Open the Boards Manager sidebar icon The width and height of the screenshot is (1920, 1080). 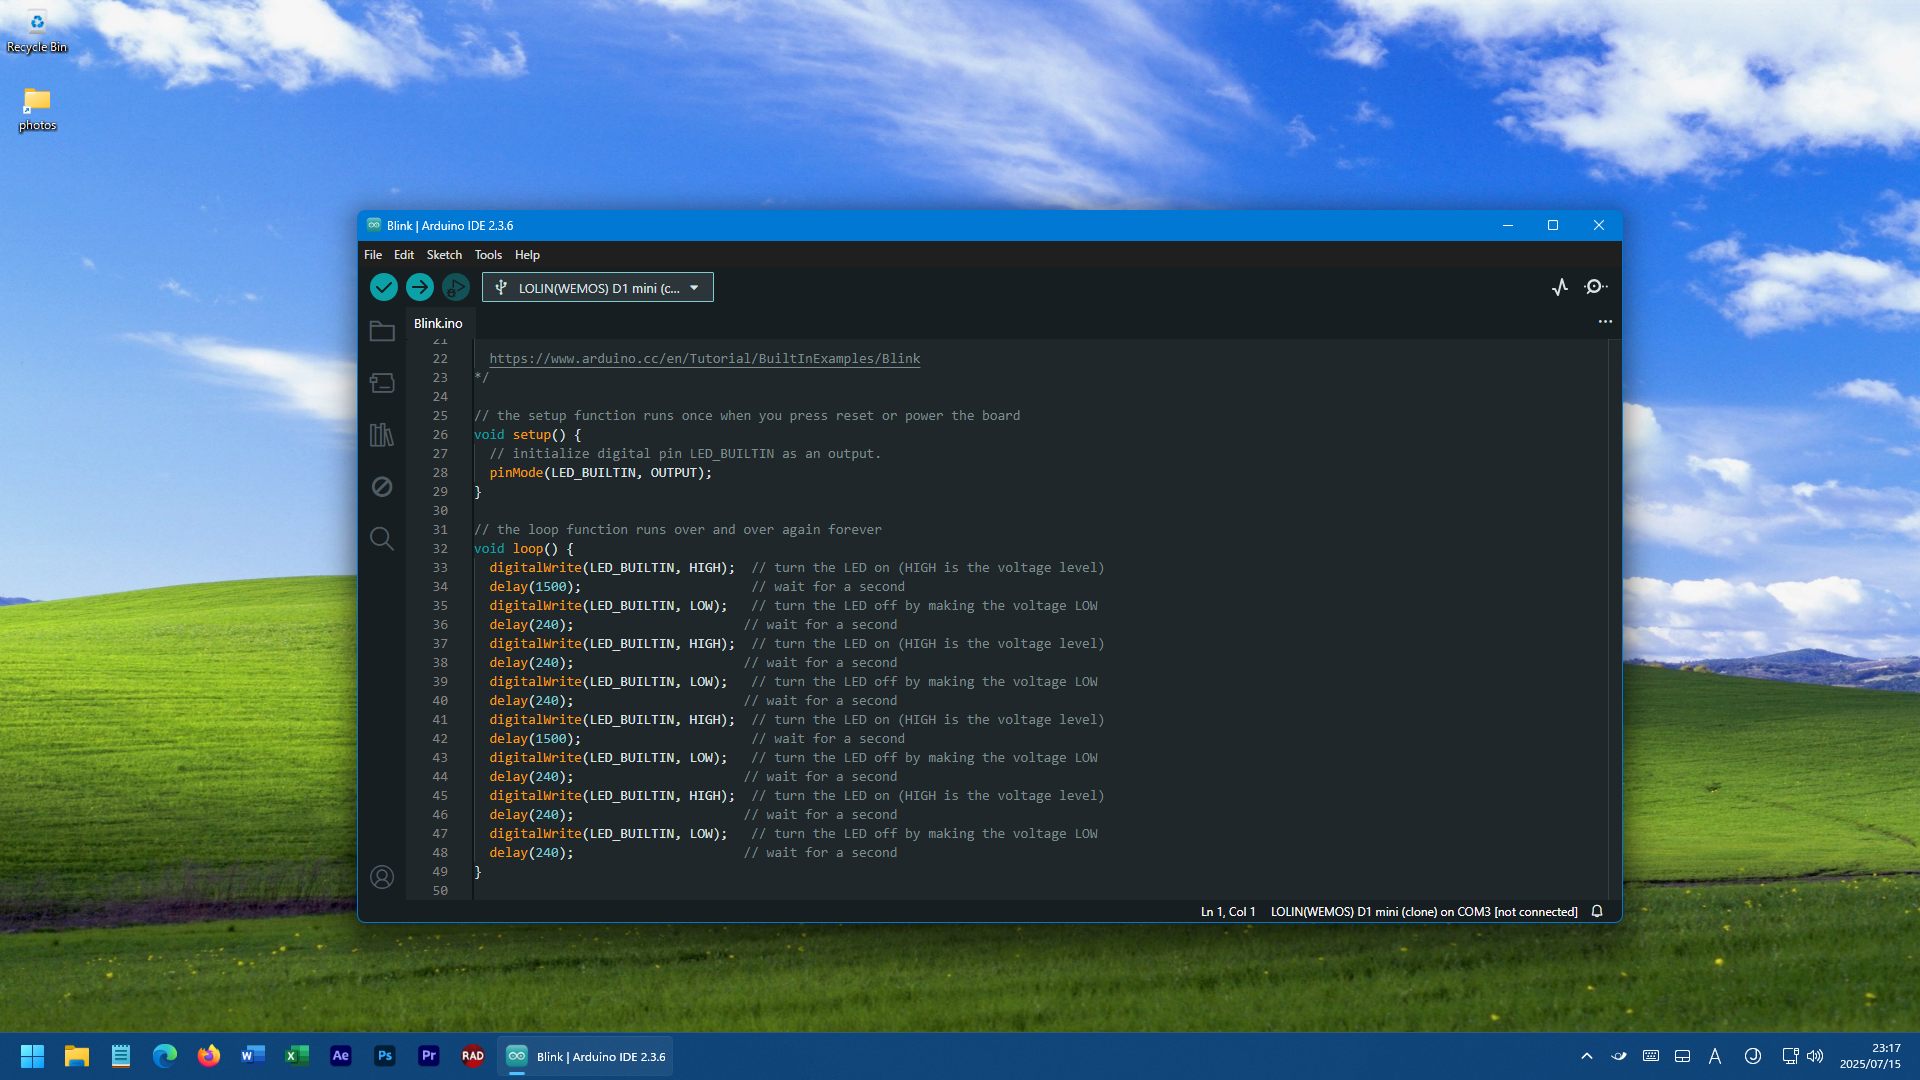pos(382,383)
